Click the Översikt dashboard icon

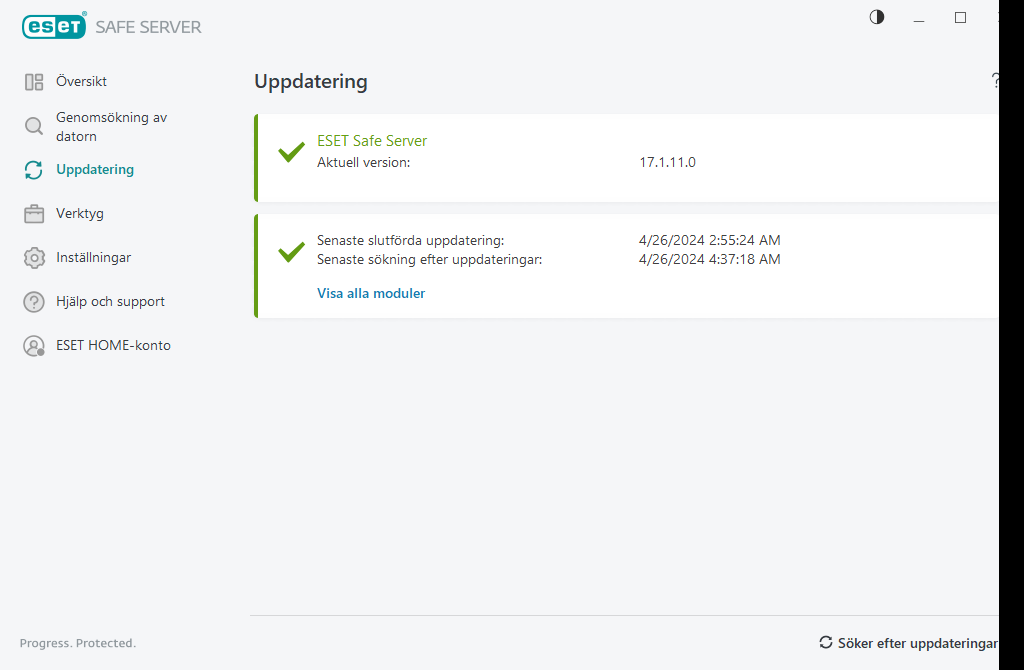pyautogui.click(x=34, y=82)
